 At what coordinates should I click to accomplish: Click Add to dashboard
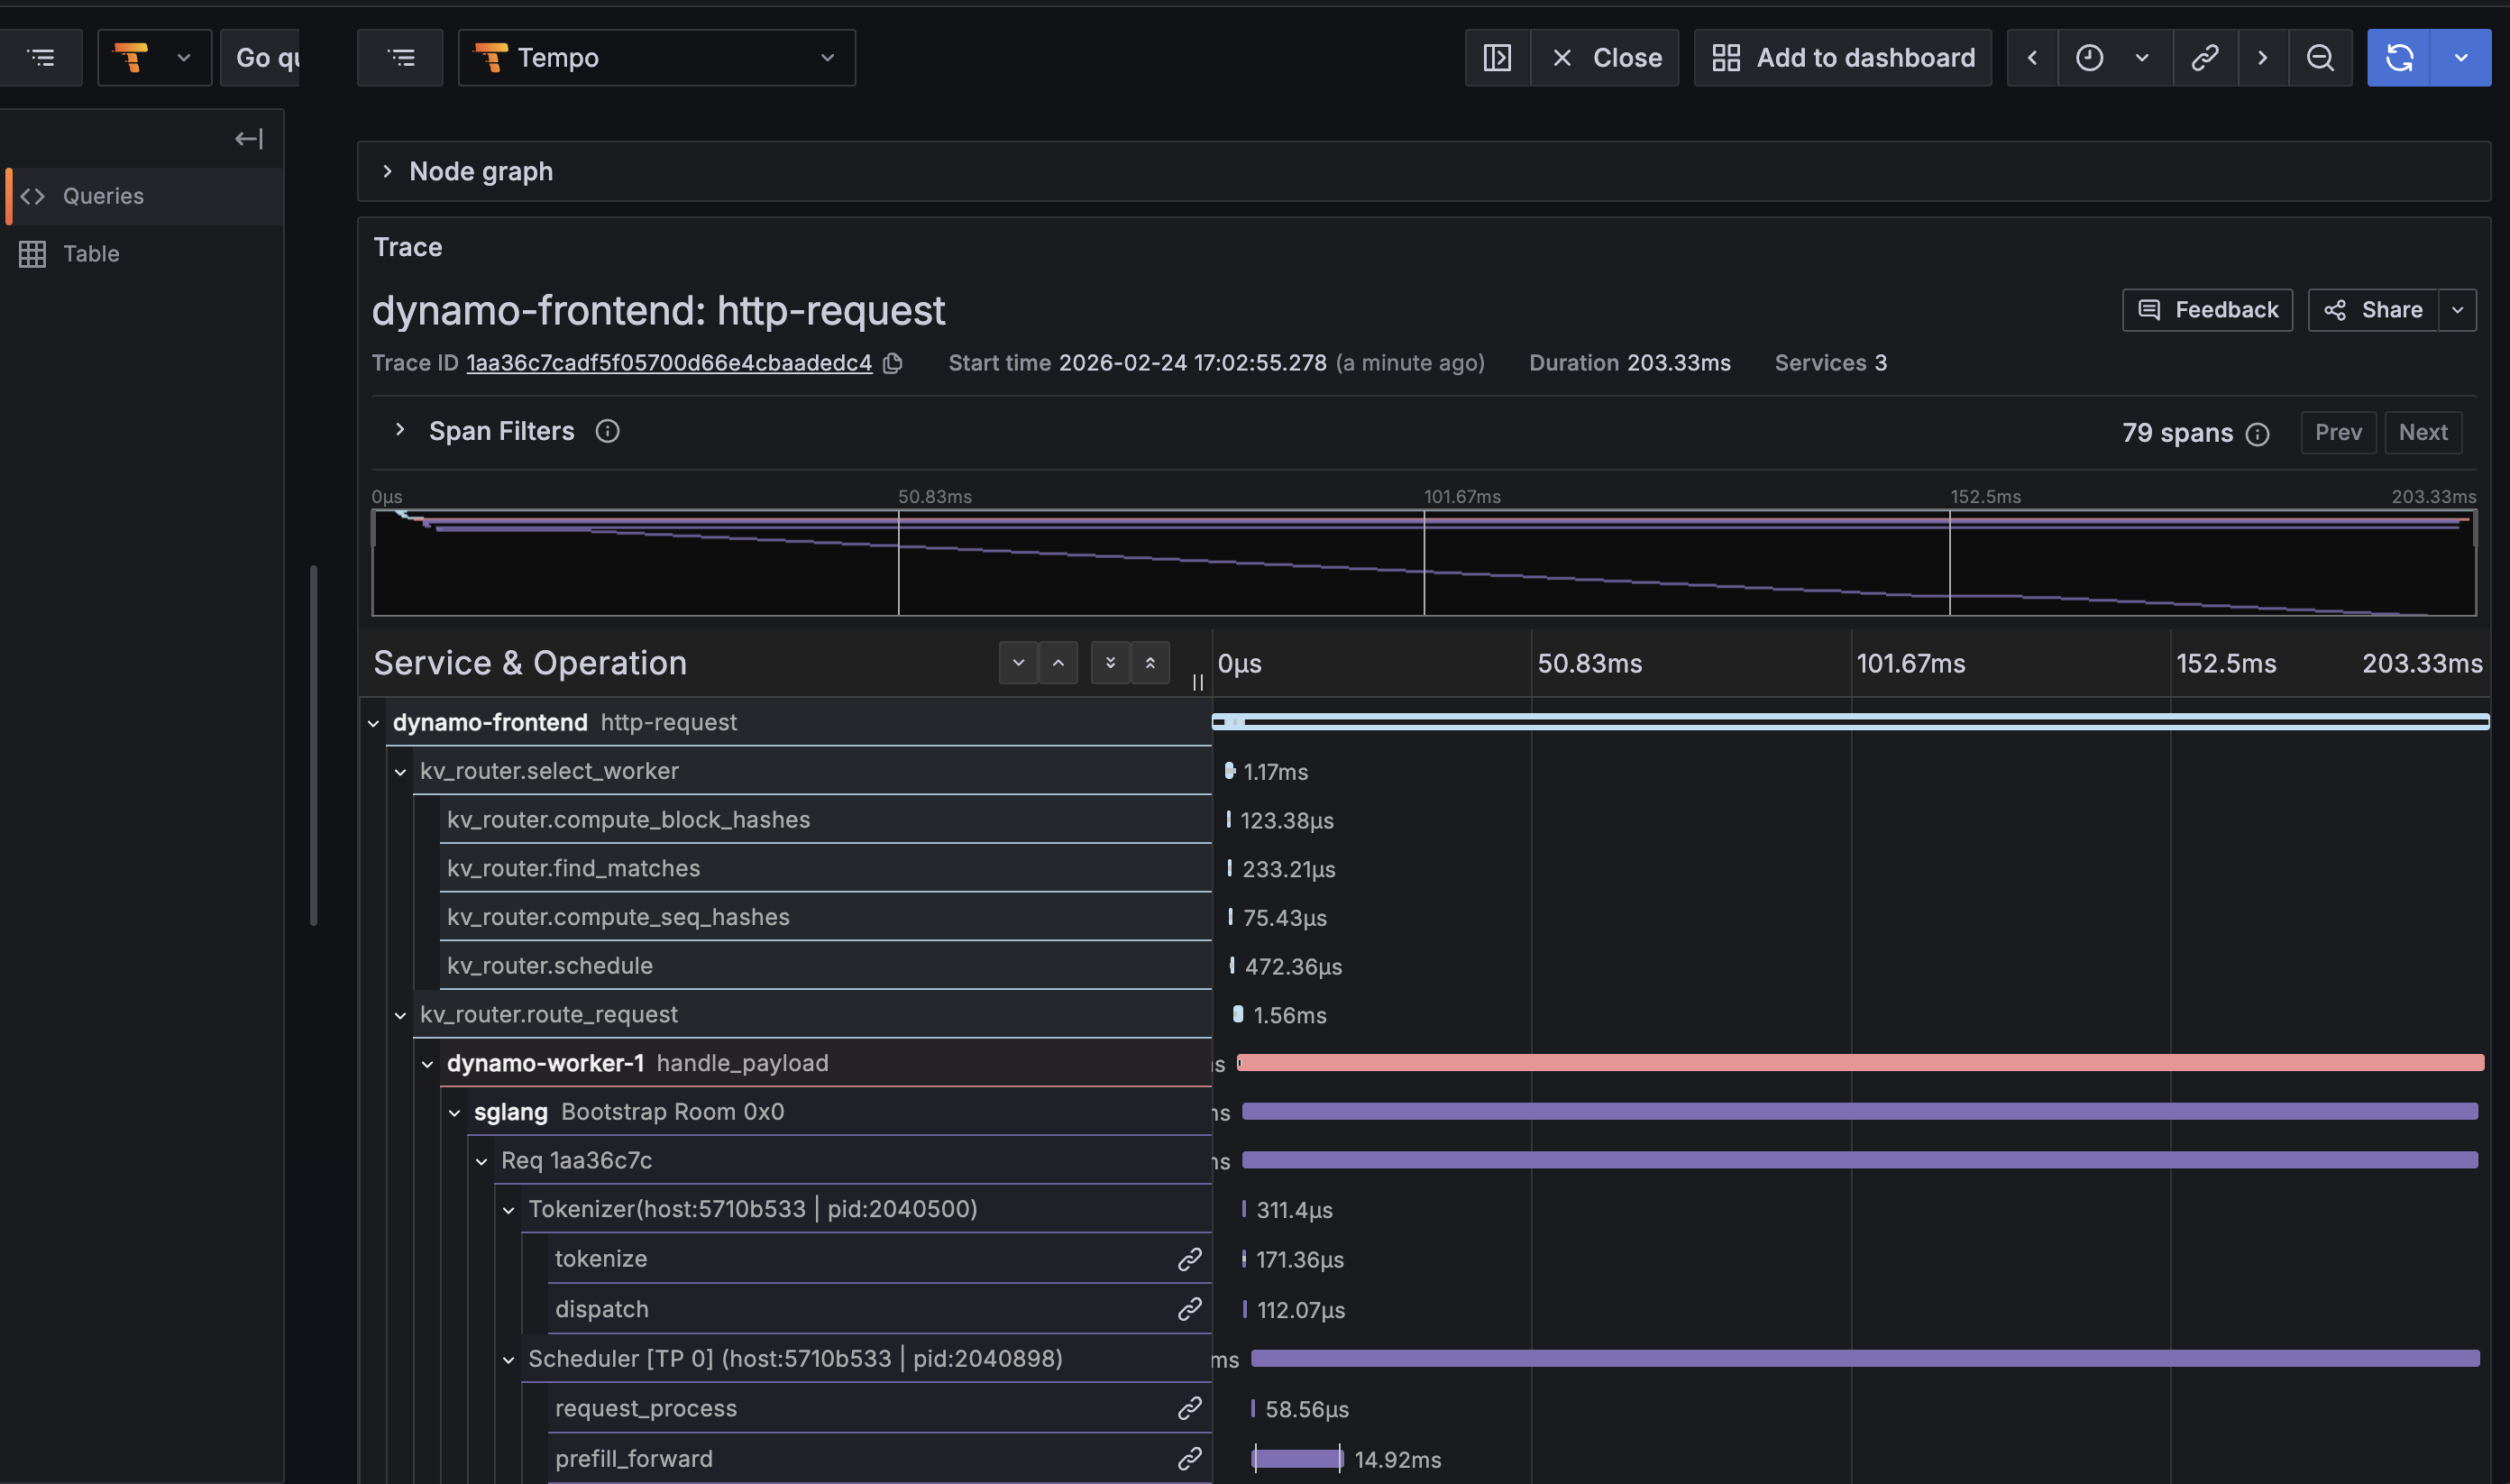pyautogui.click(x=1842, y=57)
